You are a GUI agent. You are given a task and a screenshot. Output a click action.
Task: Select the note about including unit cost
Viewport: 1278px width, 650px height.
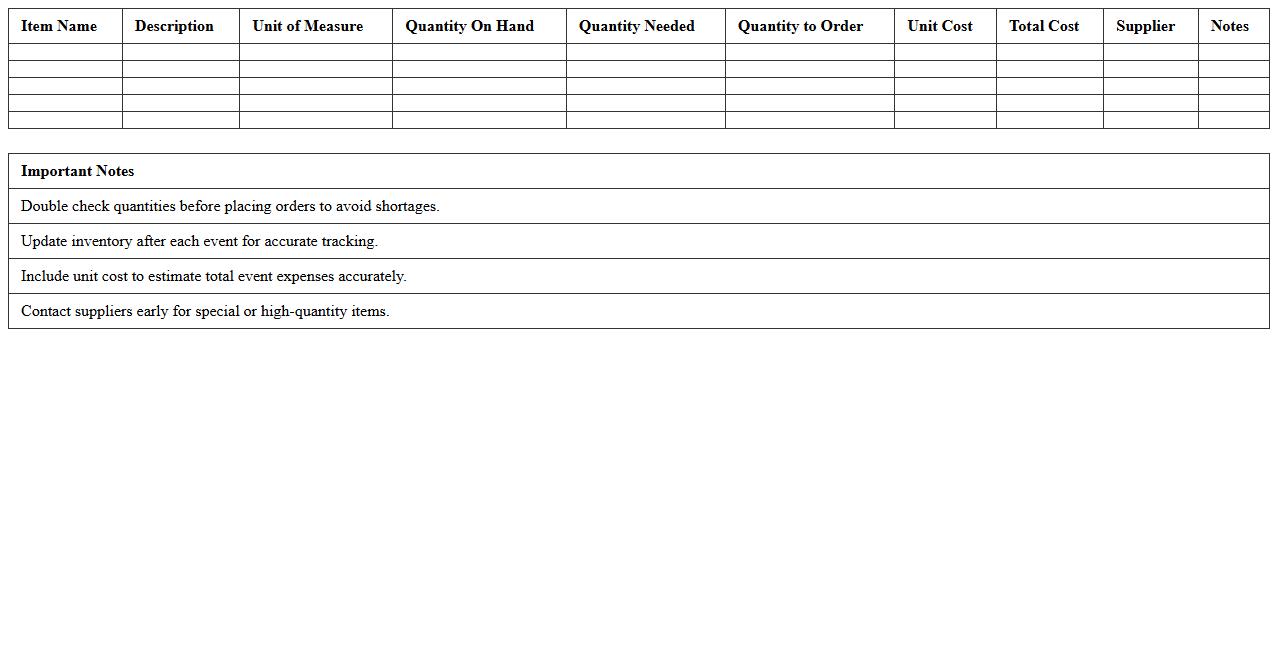pos(213,276)
